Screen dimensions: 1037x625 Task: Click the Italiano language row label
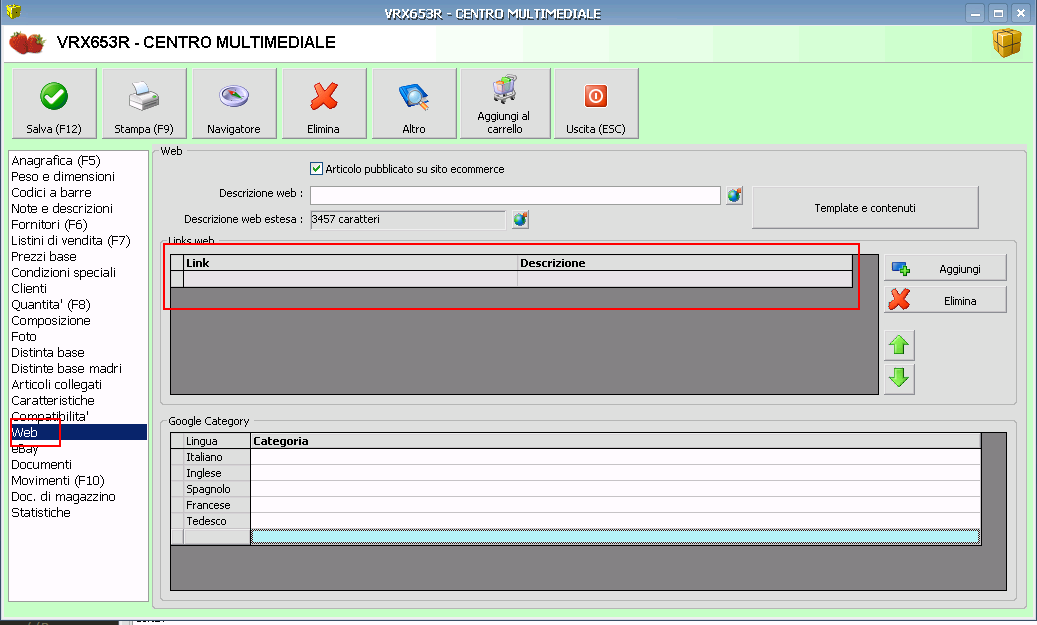(x=217, y=457)
